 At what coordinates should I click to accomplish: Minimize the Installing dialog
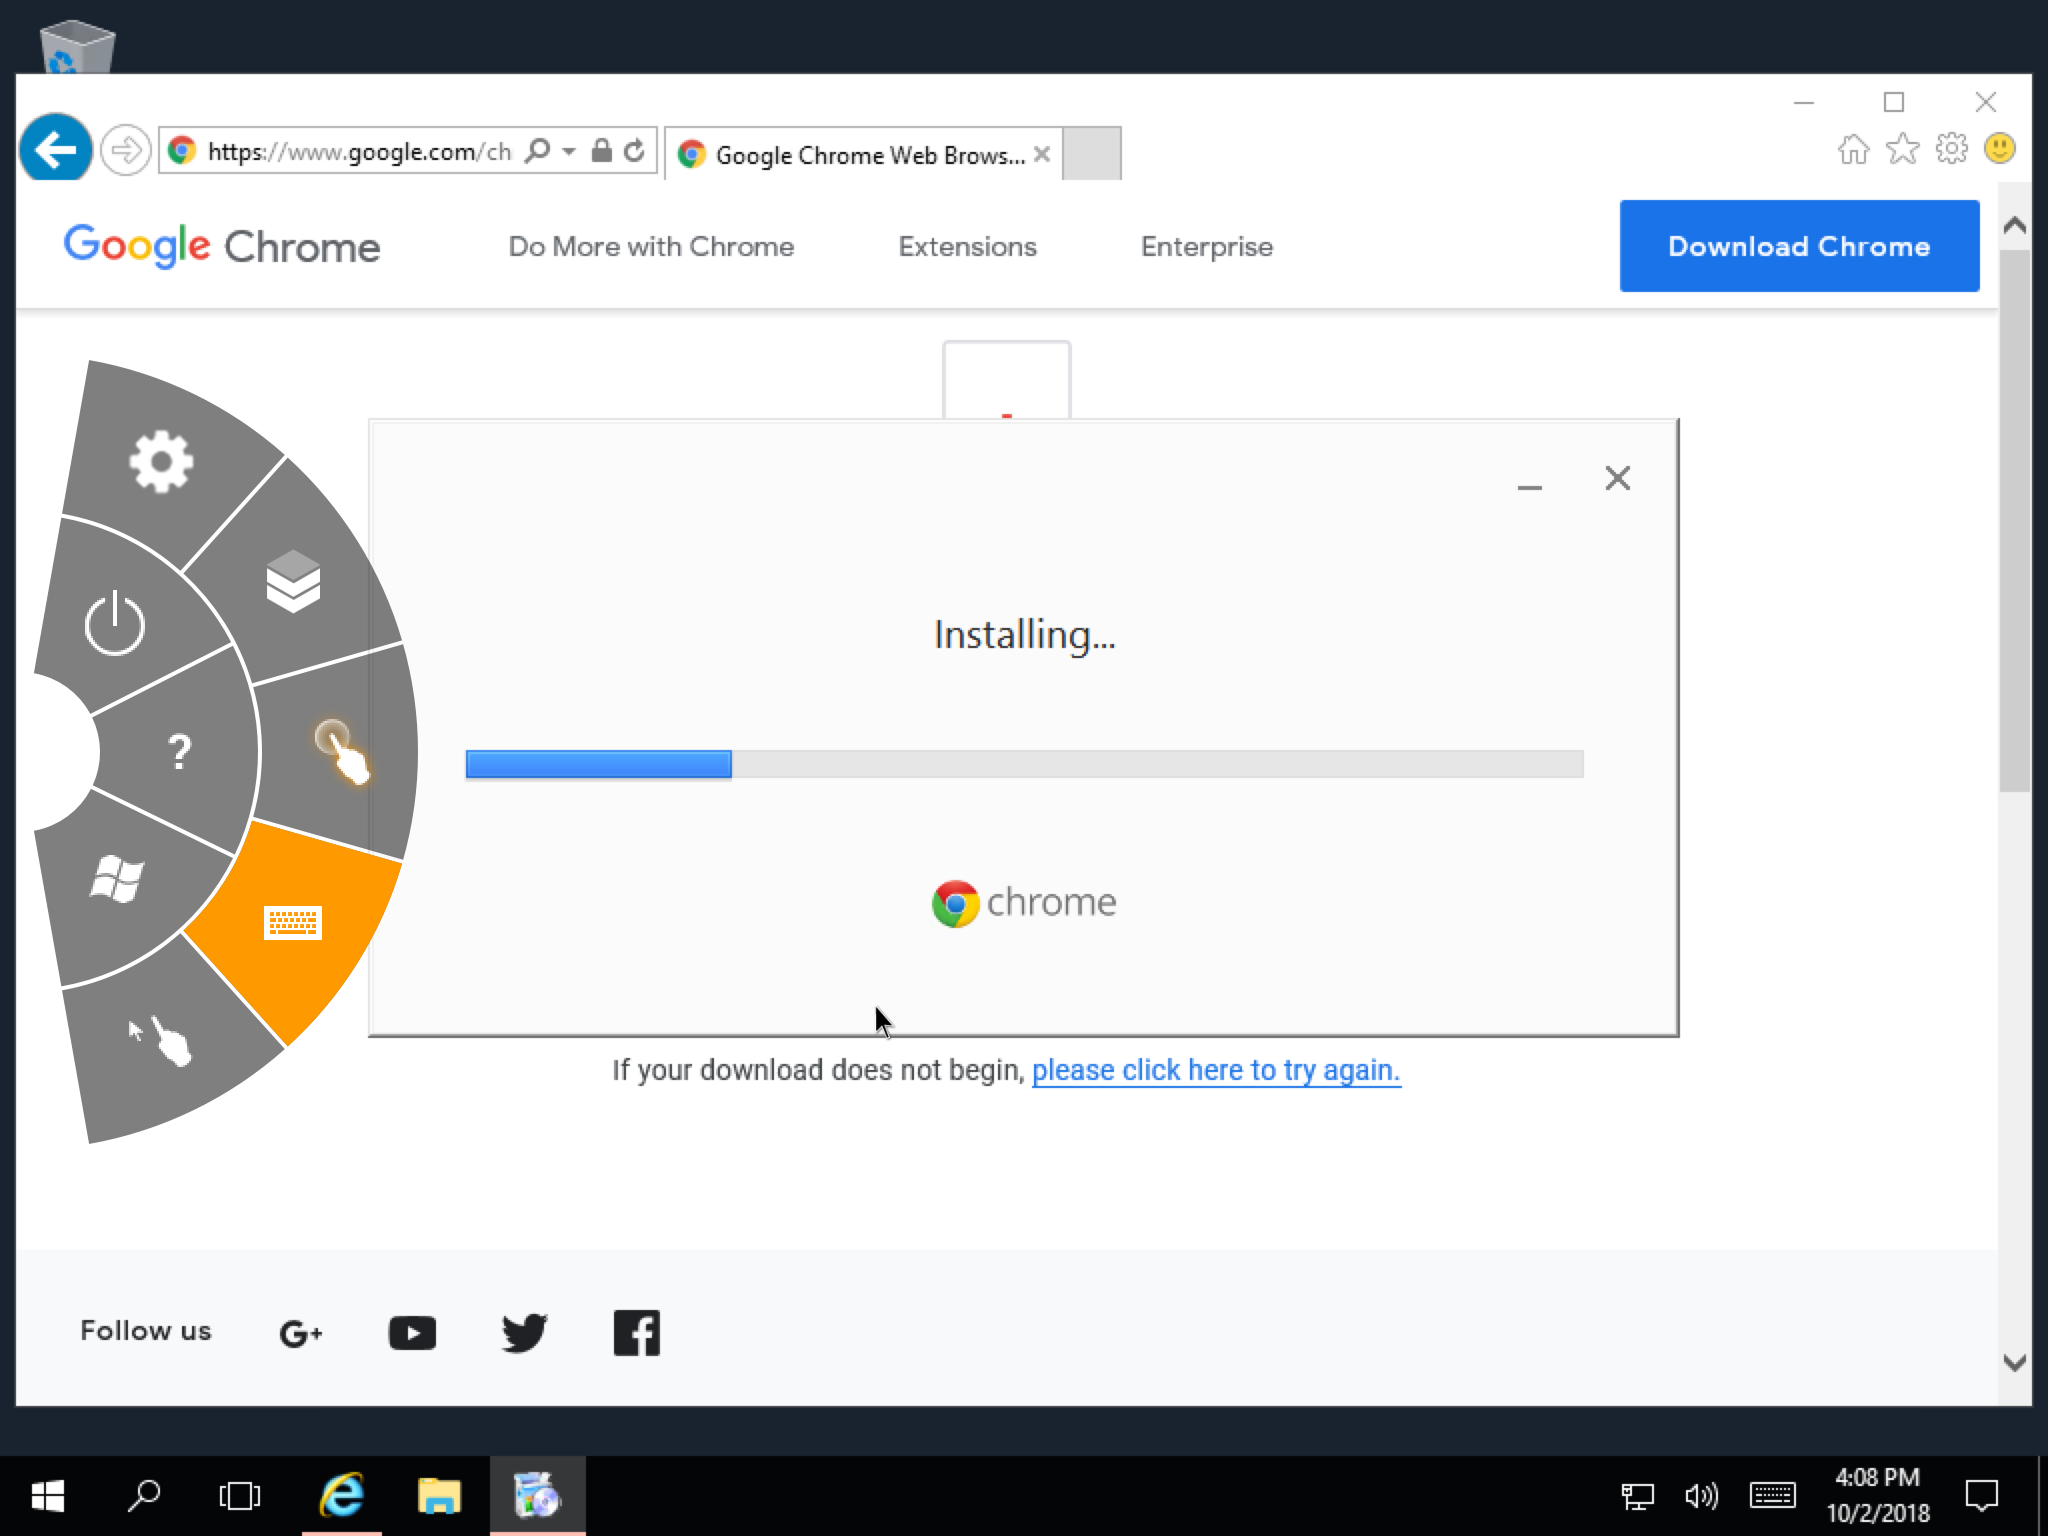click(x=1529, y=487)
